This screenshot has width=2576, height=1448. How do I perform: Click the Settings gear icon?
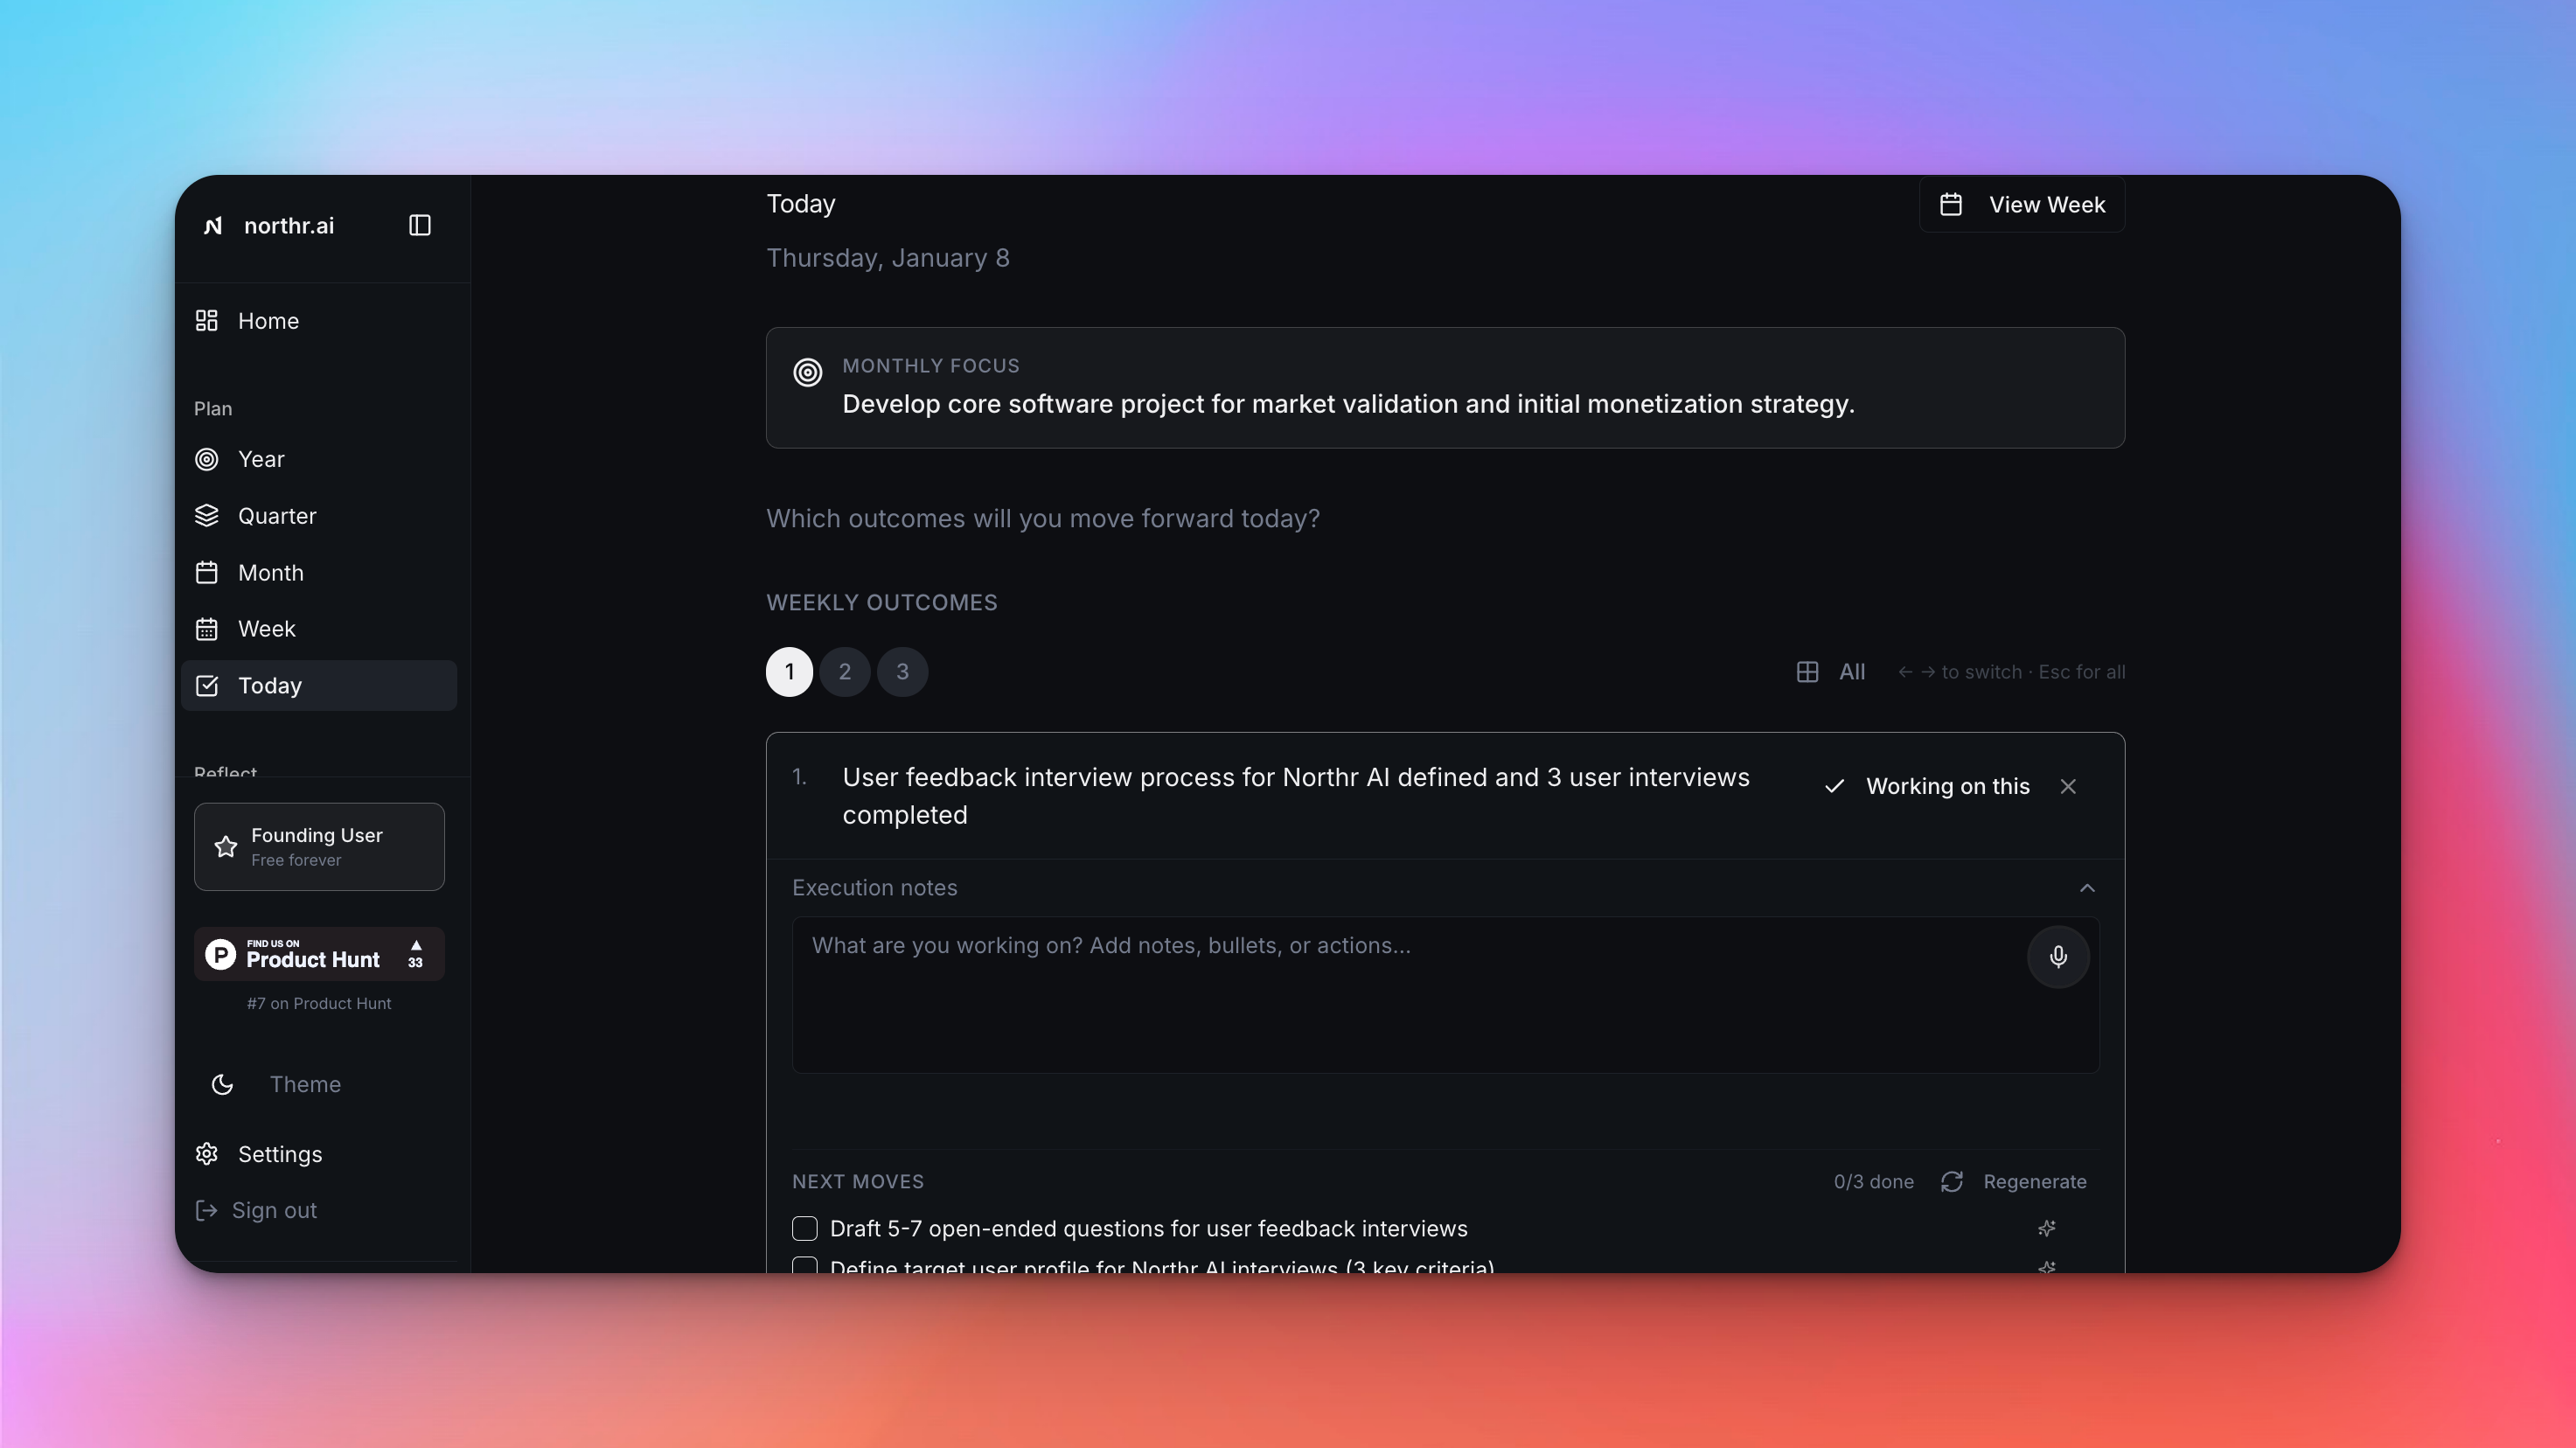pos(206,1153)
